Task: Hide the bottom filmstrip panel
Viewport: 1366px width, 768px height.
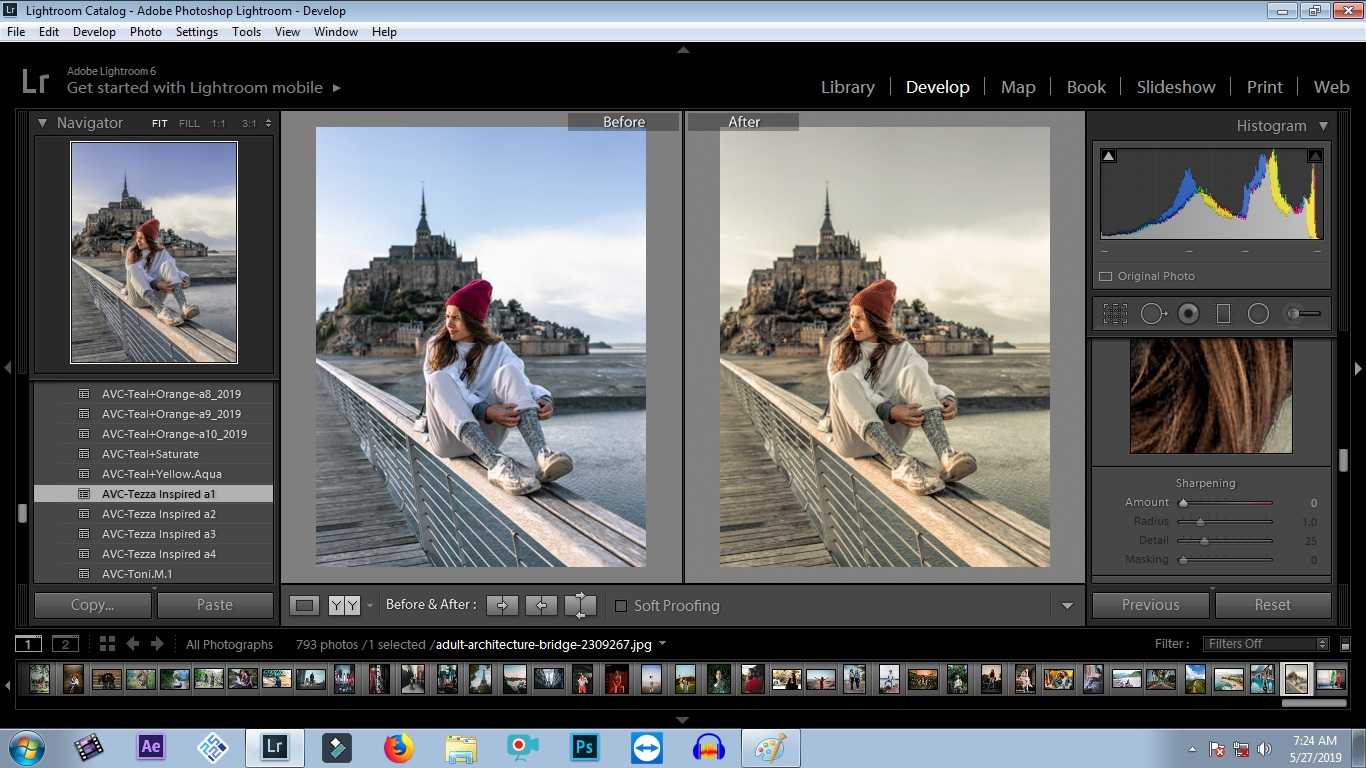Action: coord(683,720)
